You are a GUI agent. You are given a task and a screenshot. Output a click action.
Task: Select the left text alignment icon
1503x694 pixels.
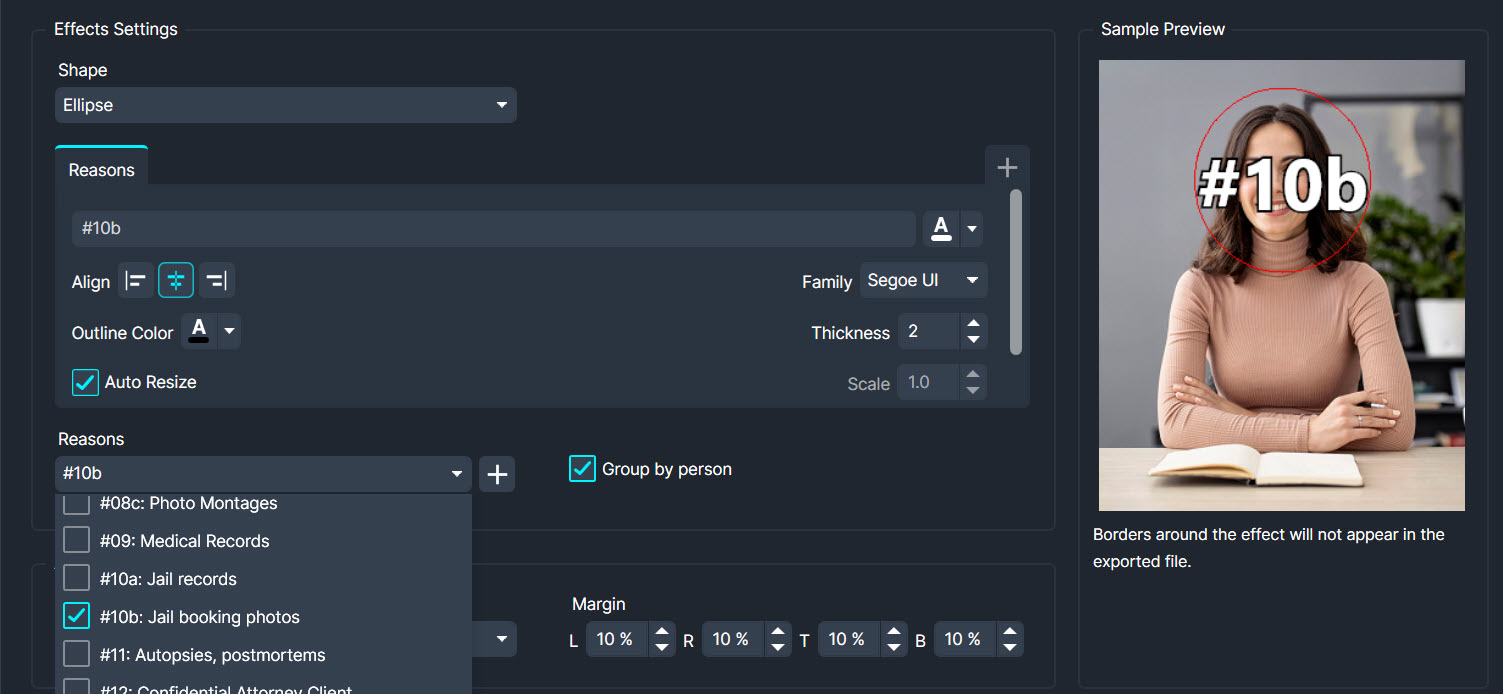[x=136, y=280]
